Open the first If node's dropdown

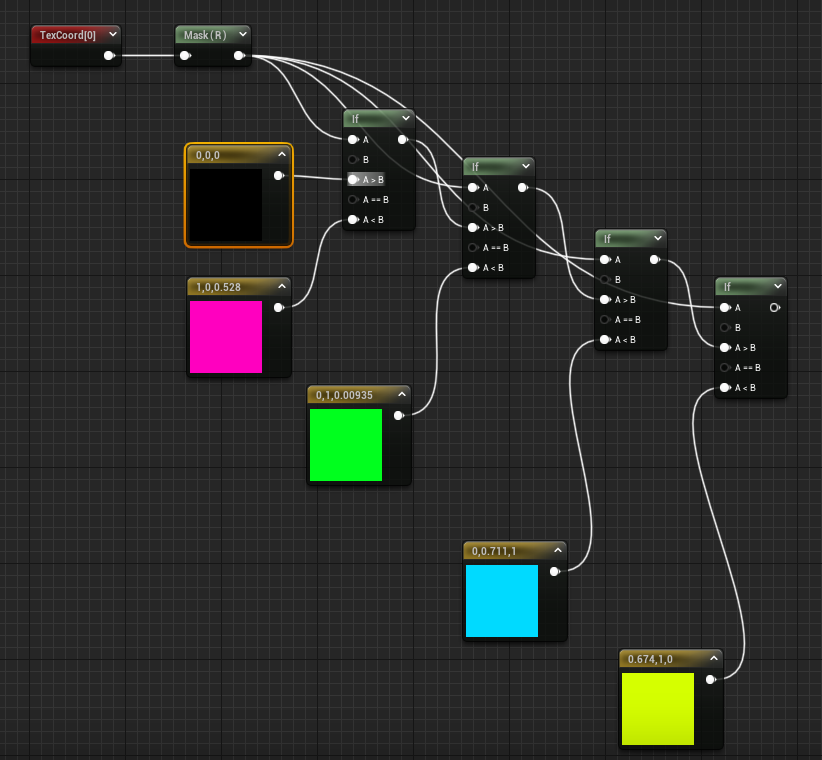tap(407, 118)
